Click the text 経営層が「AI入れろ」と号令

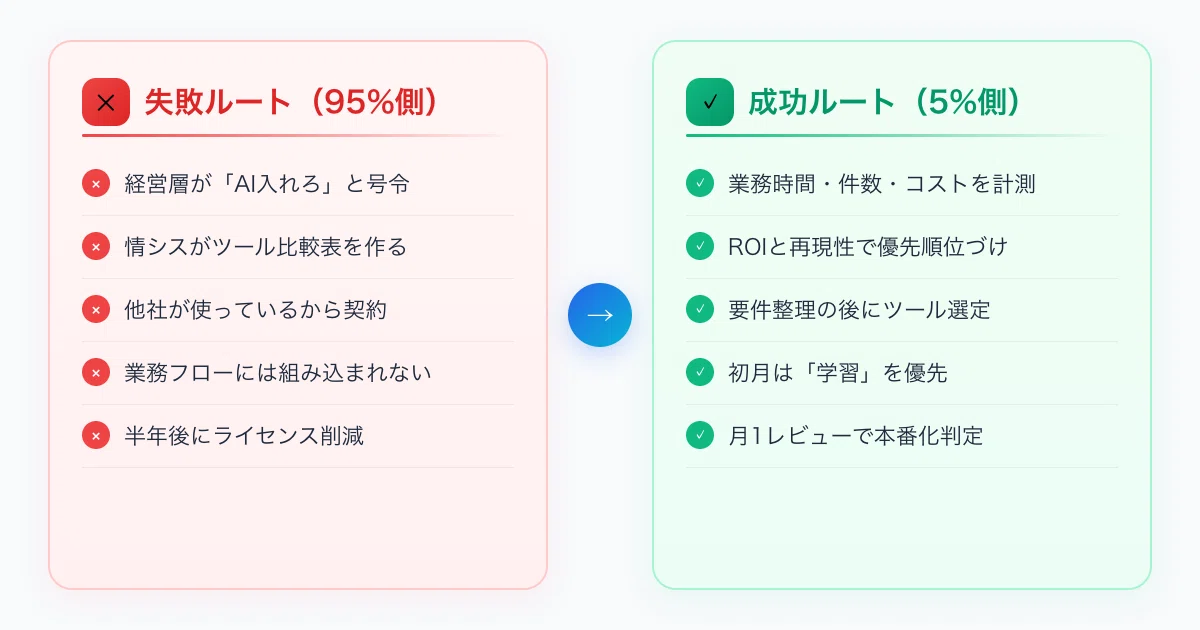tap(267, 184)
